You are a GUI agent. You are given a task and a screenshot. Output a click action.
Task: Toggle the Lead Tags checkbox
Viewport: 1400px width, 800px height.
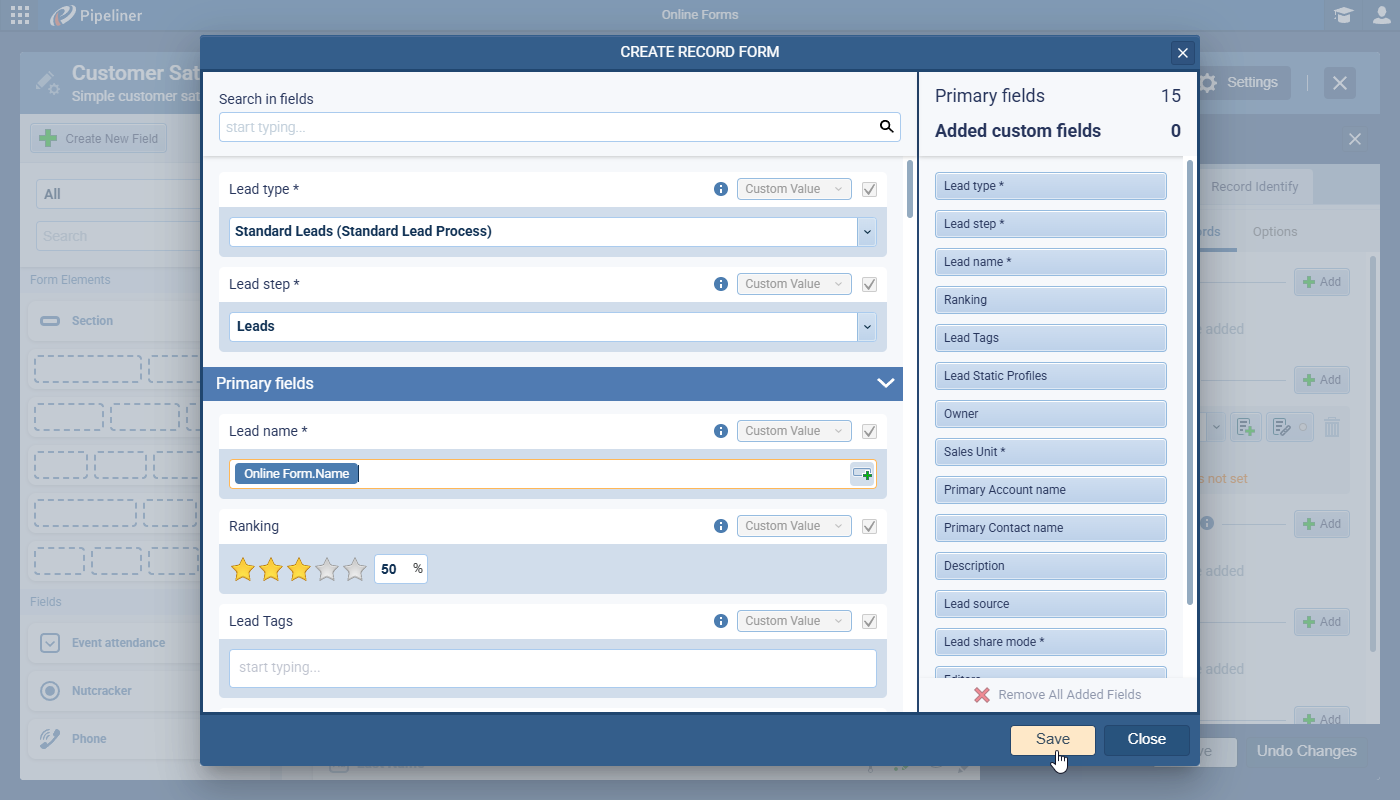(x=869, y=621)
